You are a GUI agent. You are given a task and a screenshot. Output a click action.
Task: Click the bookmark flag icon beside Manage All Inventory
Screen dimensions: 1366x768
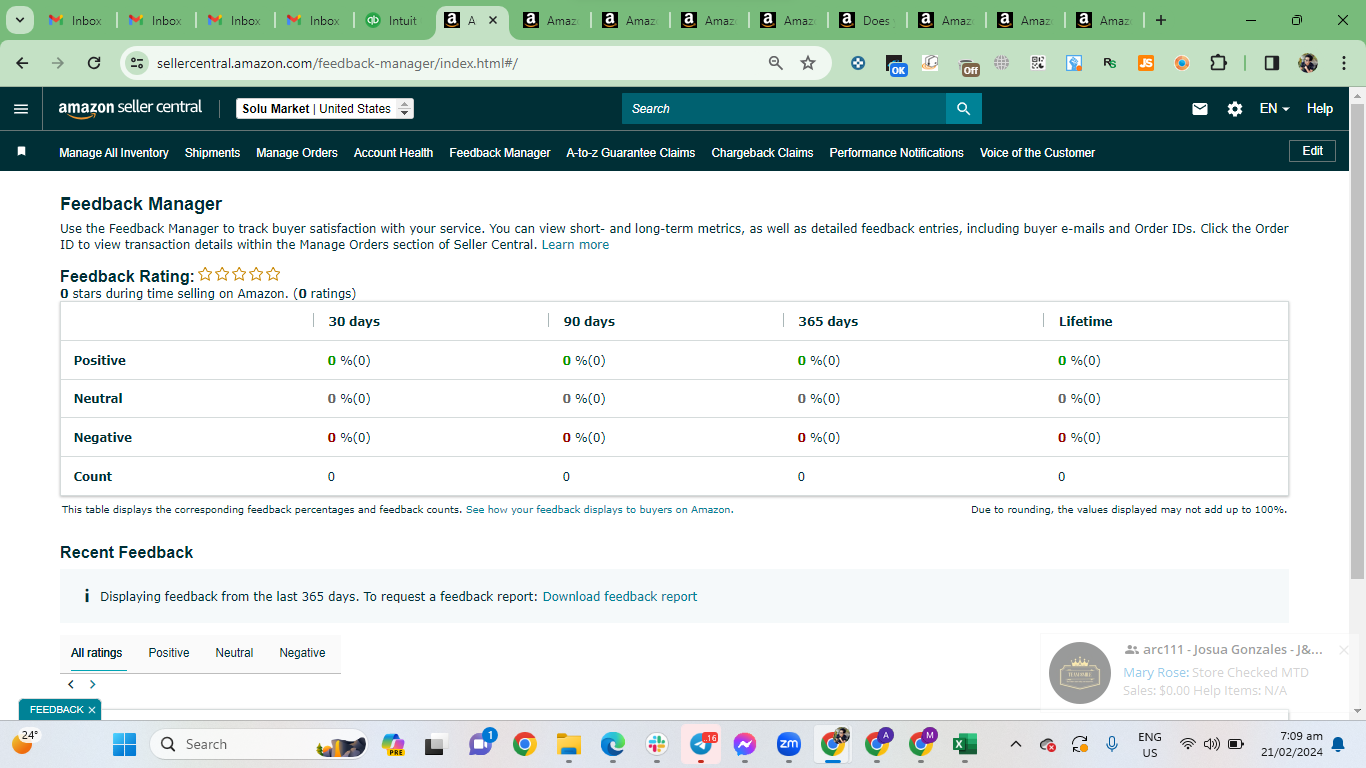(21, 152)
